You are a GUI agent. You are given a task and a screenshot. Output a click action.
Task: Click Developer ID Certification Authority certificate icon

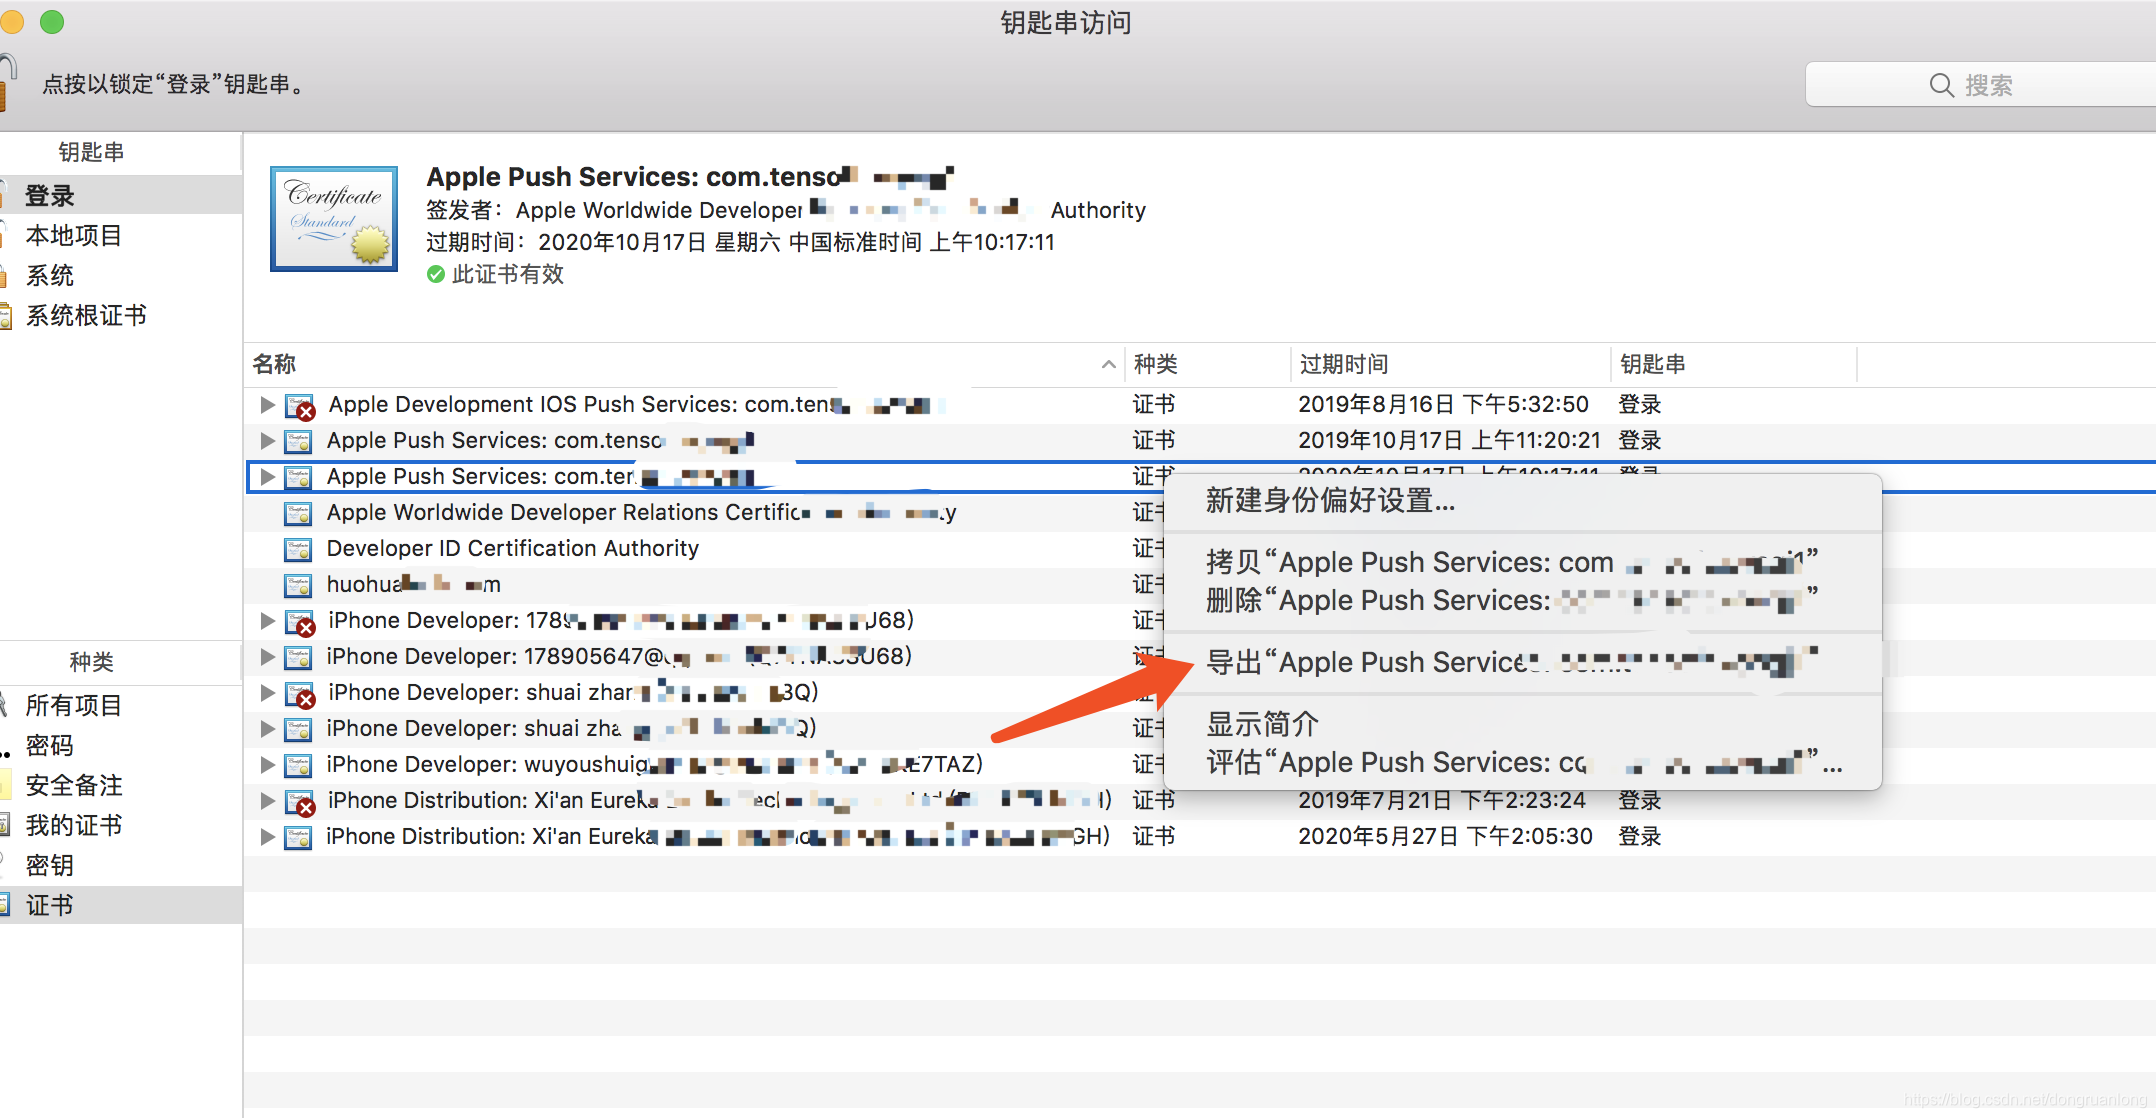[298, 549]
